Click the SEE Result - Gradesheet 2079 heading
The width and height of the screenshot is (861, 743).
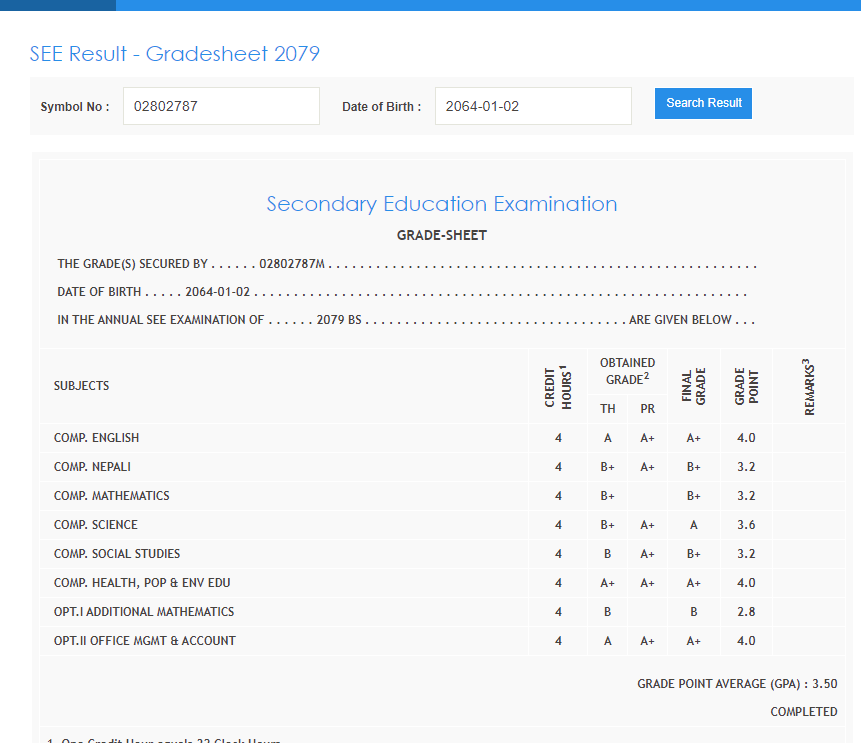pos(175,54)
